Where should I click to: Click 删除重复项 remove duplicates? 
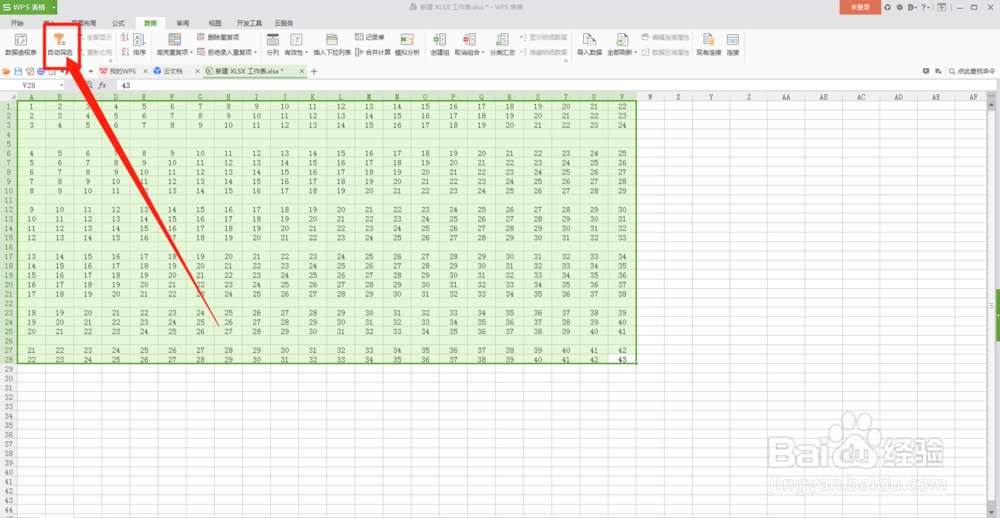click(x=218, y=38)
